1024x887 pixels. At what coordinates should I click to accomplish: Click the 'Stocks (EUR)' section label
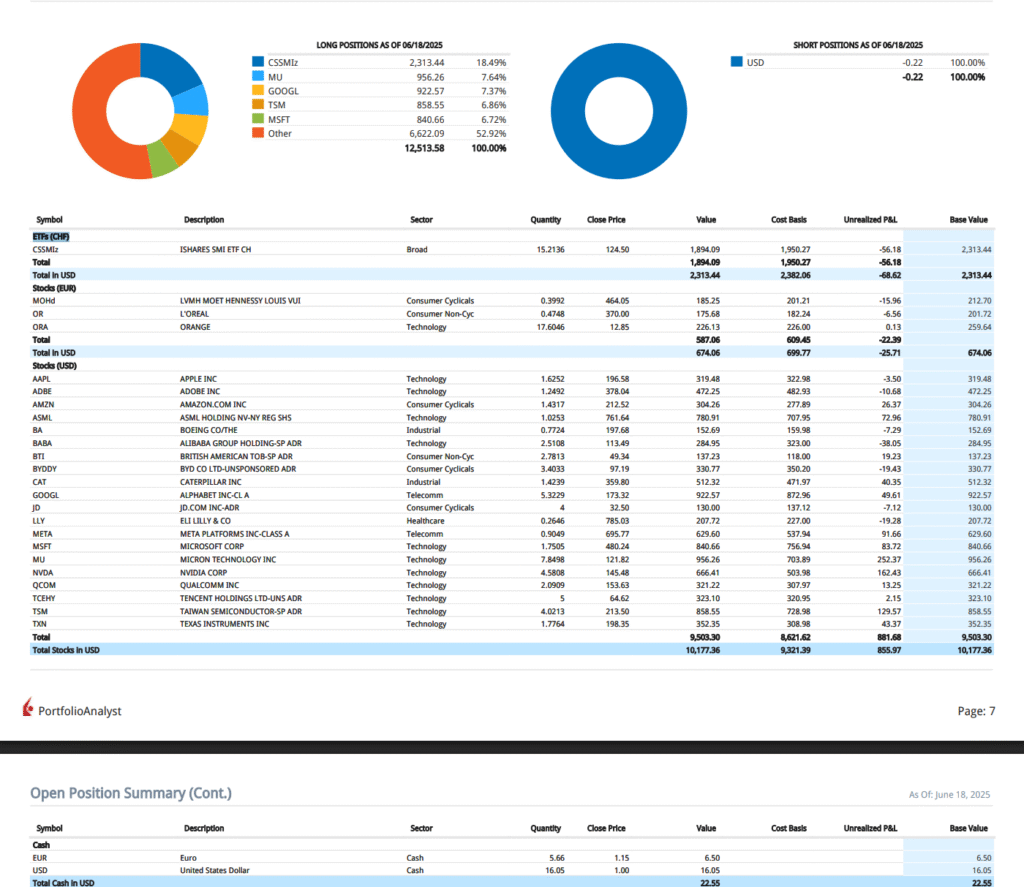(x=54, y=288)
